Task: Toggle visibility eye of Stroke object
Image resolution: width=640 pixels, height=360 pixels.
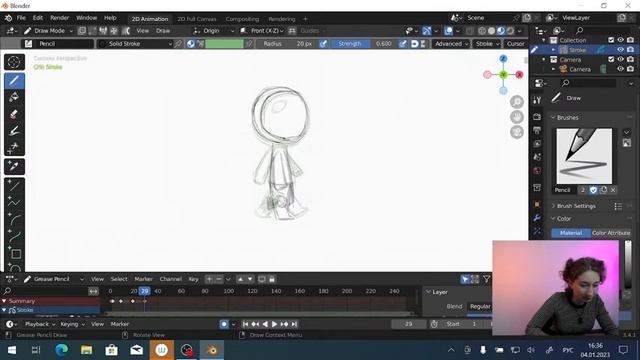Action: point(620,50)
